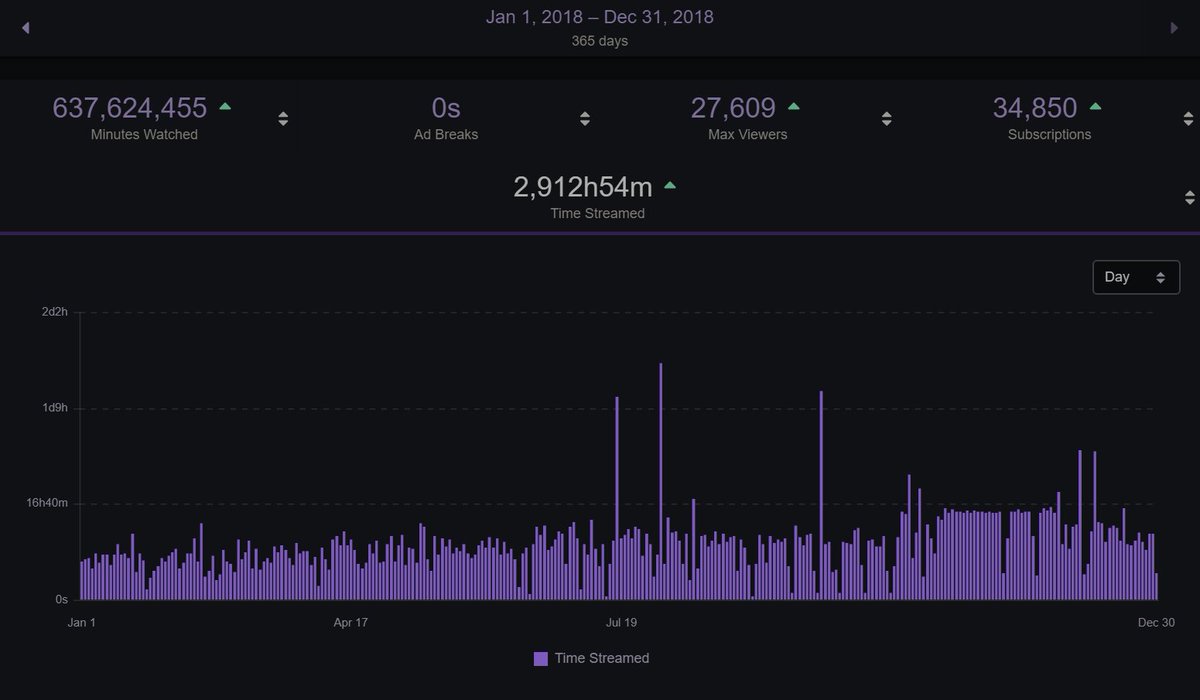1200x700 pixels.
Task: Click the green trend arrow beside Subscriptions
Action: click(x=1095, y=106)
